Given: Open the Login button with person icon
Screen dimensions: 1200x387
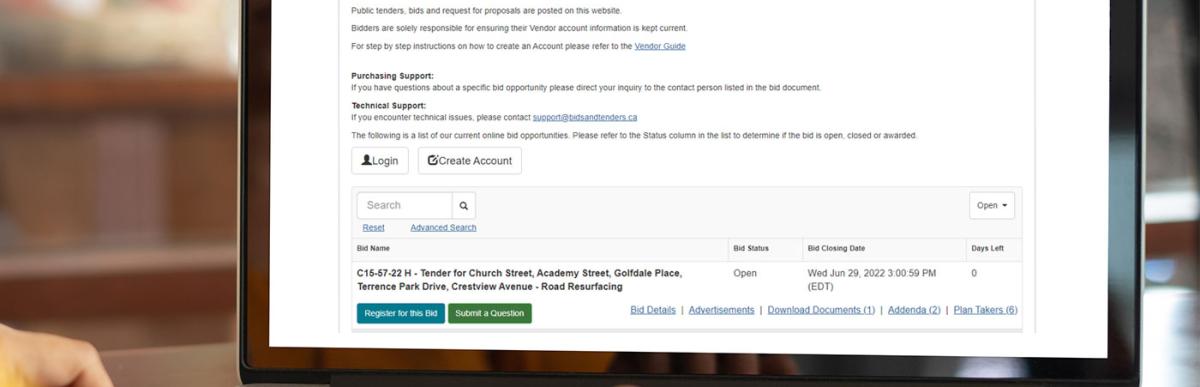Looking at the screenshot, I should click(380, 161).
